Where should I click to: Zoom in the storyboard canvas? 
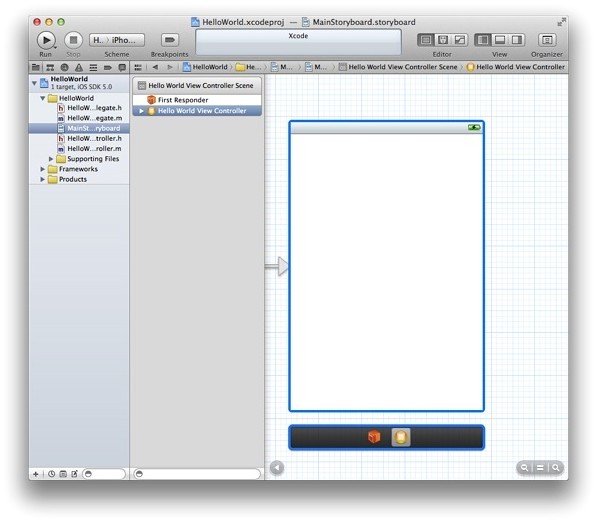point(555,468)
